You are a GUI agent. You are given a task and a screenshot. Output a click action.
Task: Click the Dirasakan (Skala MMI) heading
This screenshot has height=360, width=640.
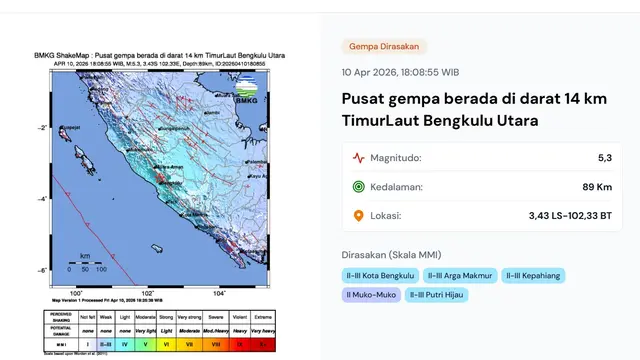[x=391, y=255]
